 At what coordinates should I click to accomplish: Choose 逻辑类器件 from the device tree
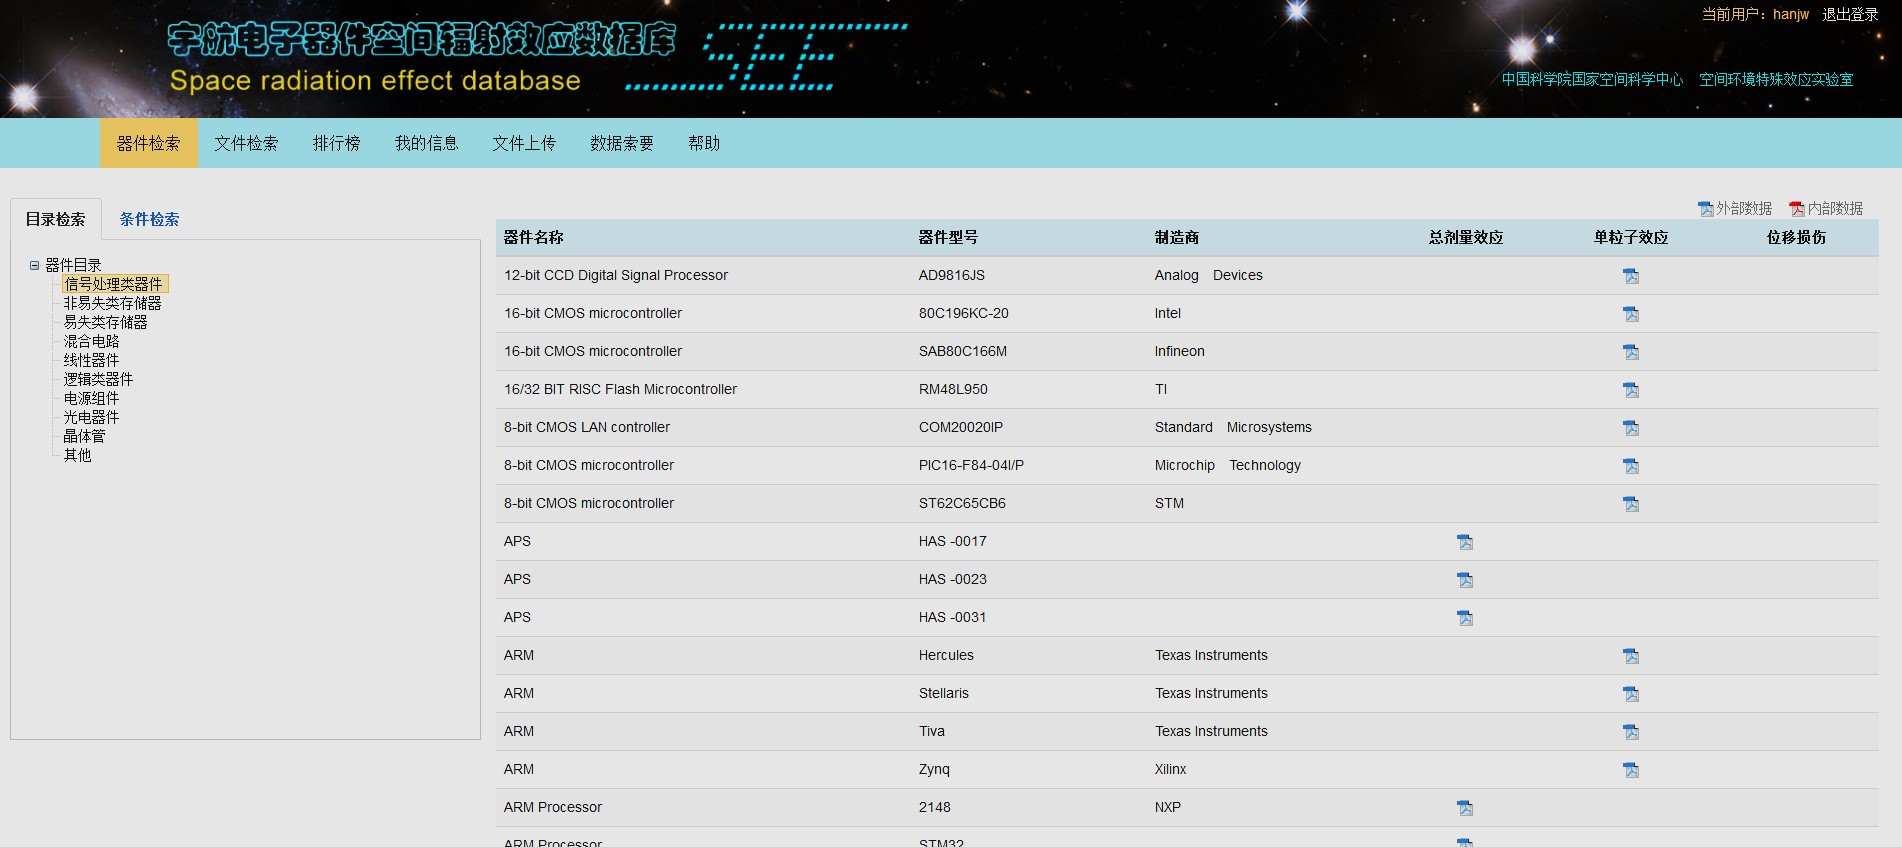(98, 379)
